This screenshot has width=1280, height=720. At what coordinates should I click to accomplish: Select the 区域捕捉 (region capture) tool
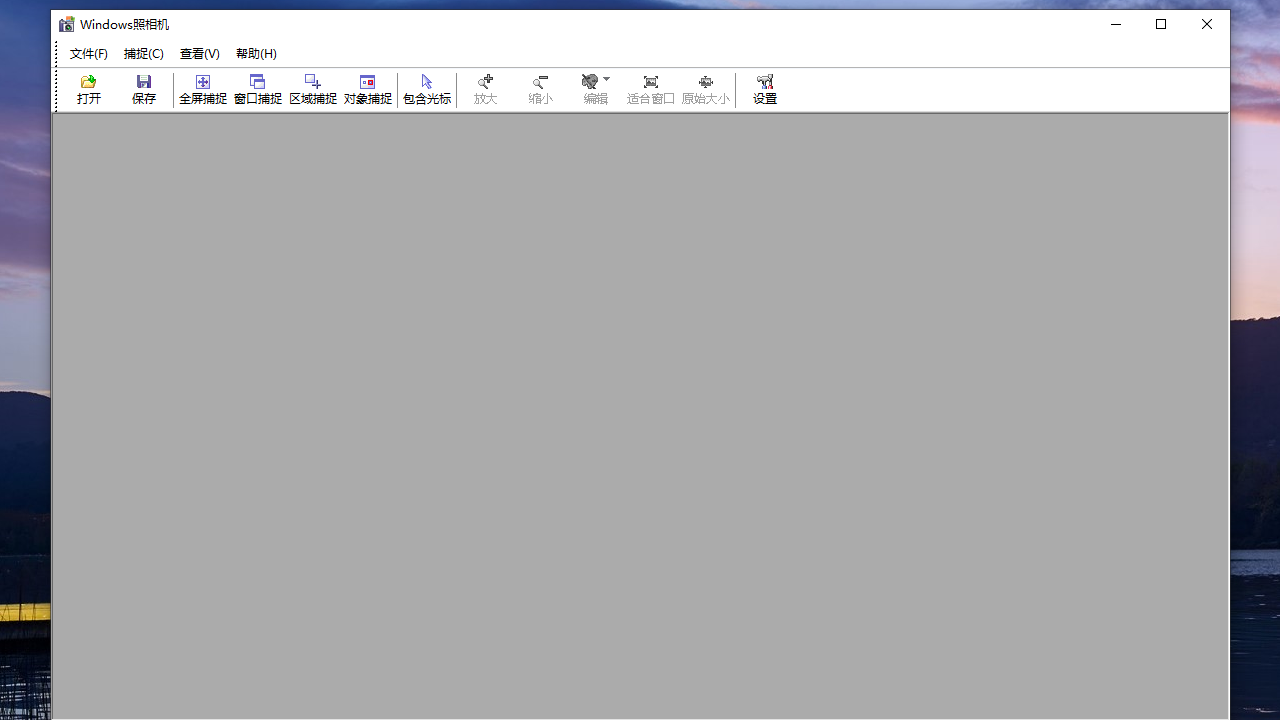coord(312,89)
